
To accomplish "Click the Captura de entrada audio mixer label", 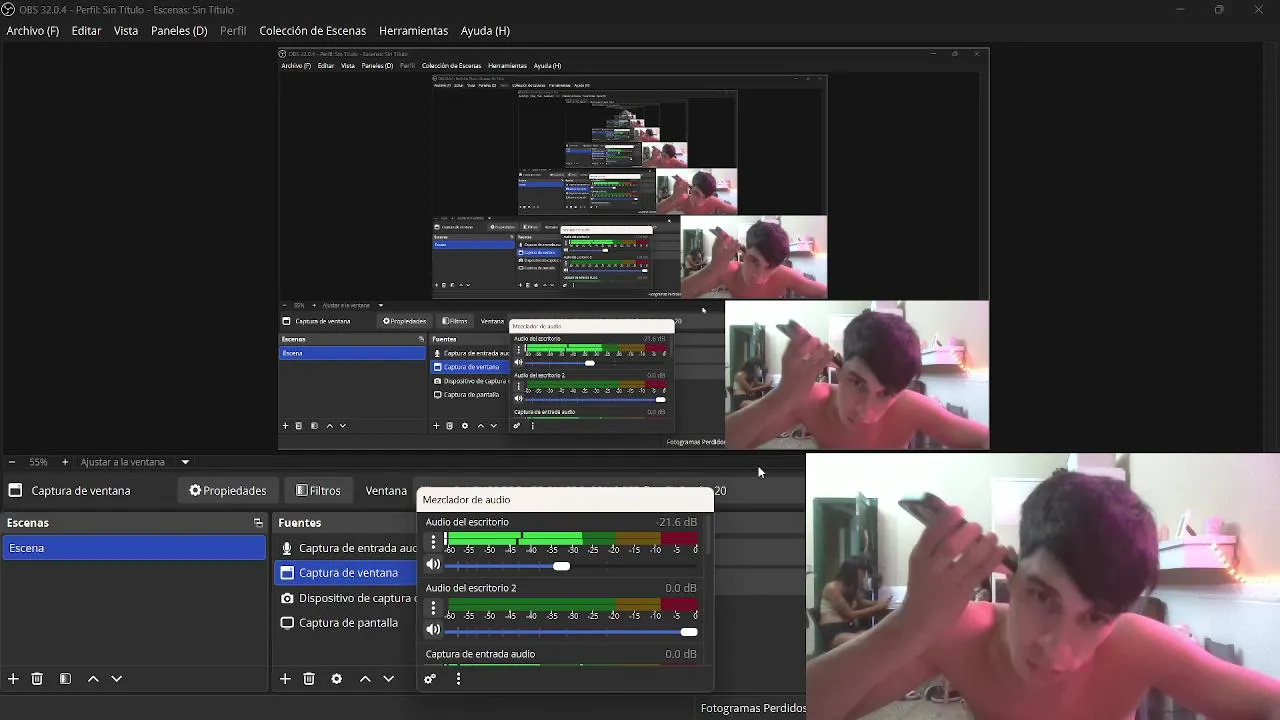I will [480, 654].
